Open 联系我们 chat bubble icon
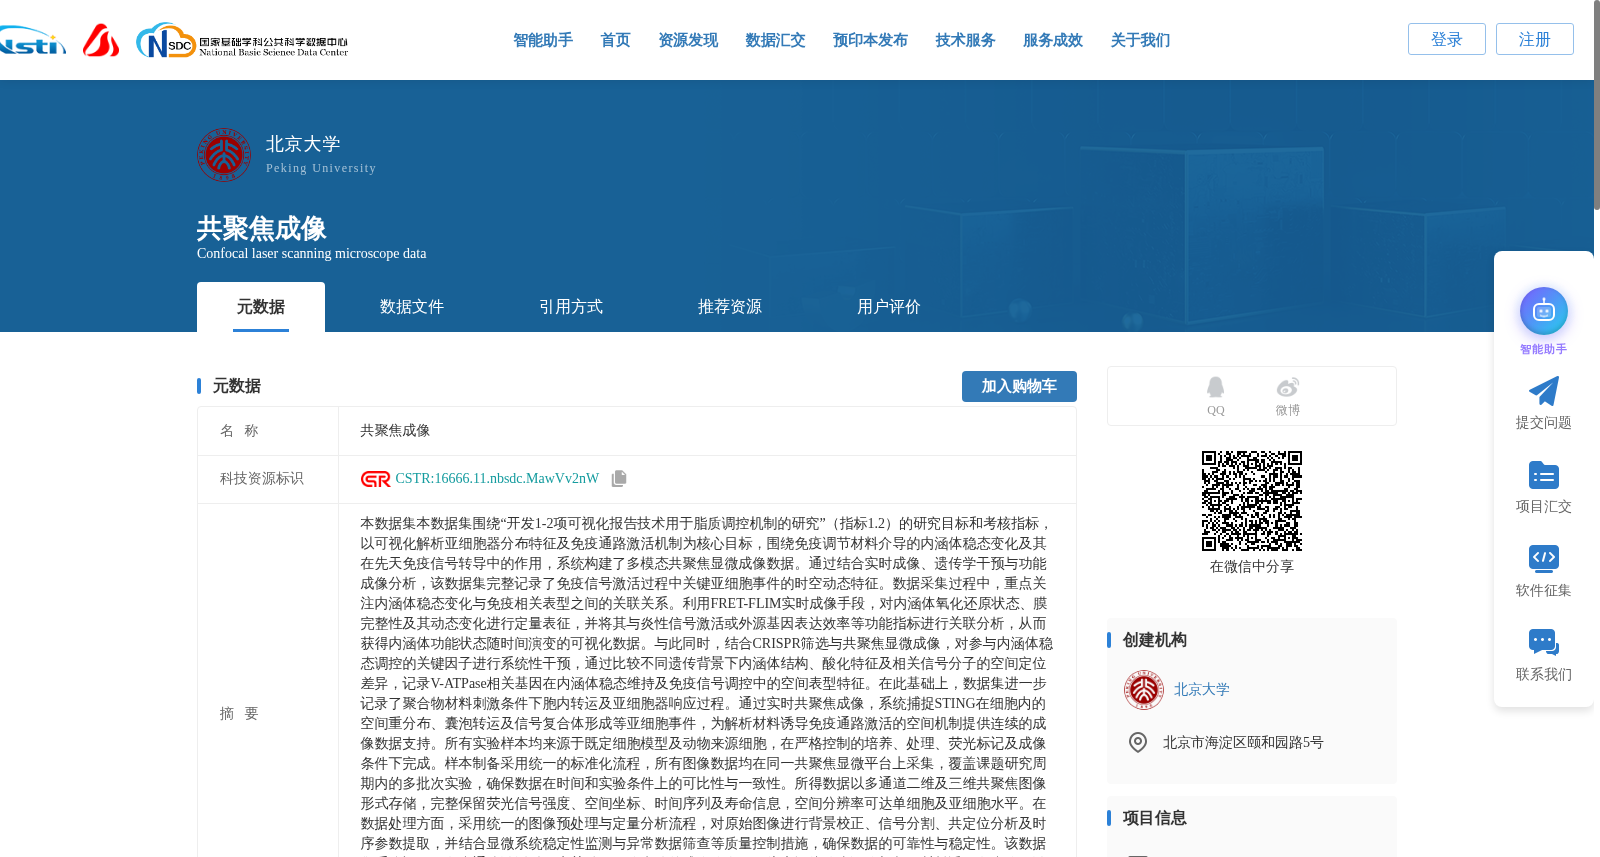This screenshot has height=857, width=1600. (1544, 642)
